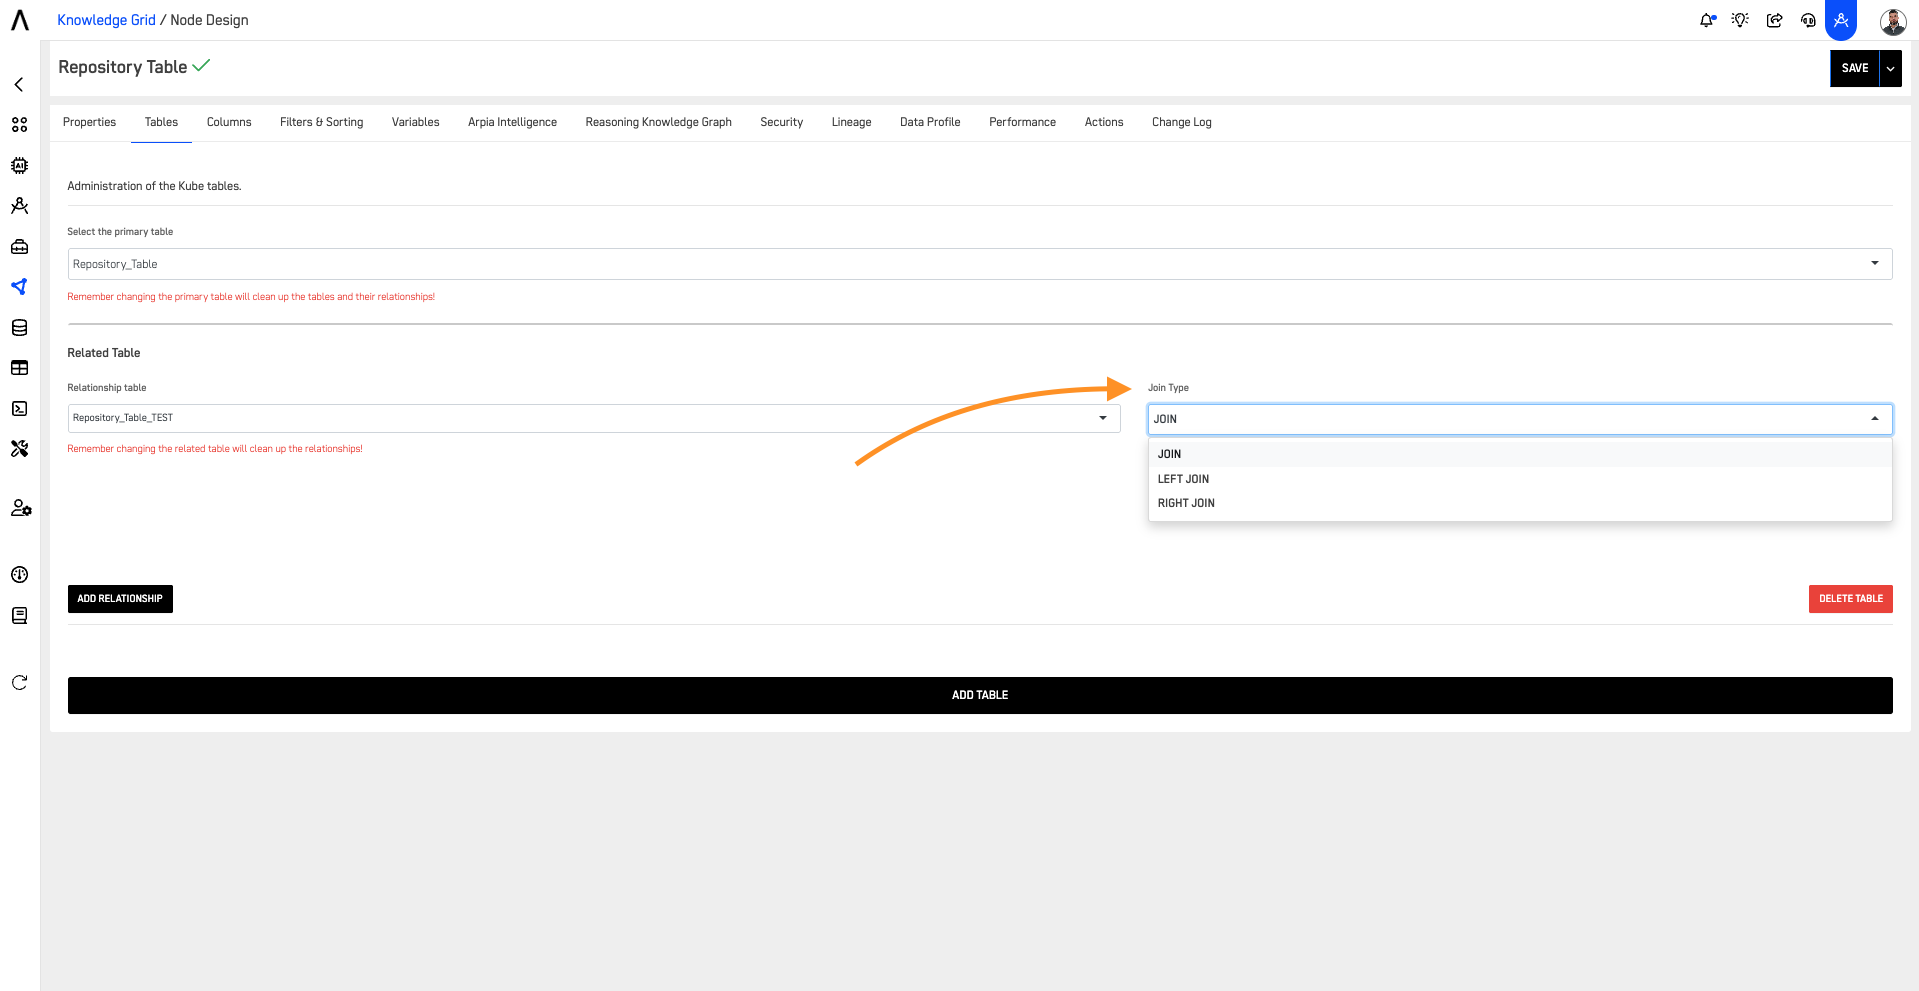
Task: Open the four-circles apps icon in the sidebar
Action: 19,125
